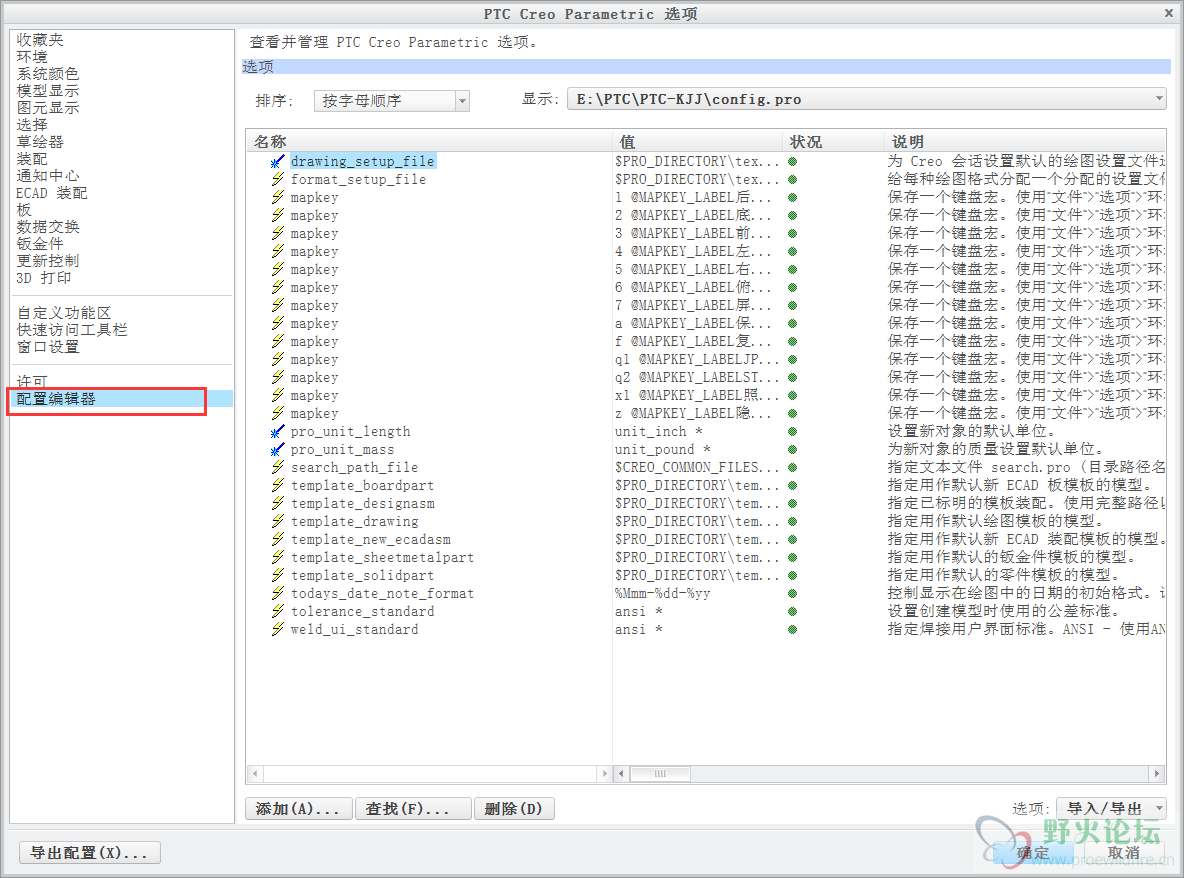This screenshot has width=1184, height=878.
Task: Click the green status dot for template_boardpart
Action: click(793, 485)
